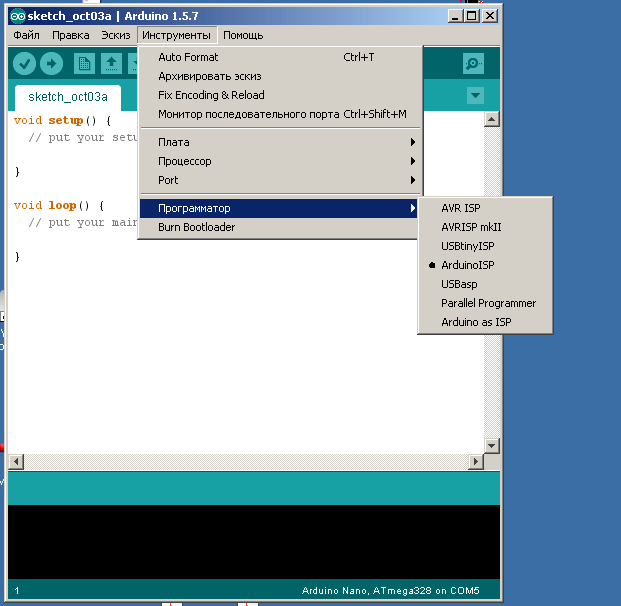Select the checked ArduinoISP option
Viewport: 621px width, 606px height.
[485, 265]
